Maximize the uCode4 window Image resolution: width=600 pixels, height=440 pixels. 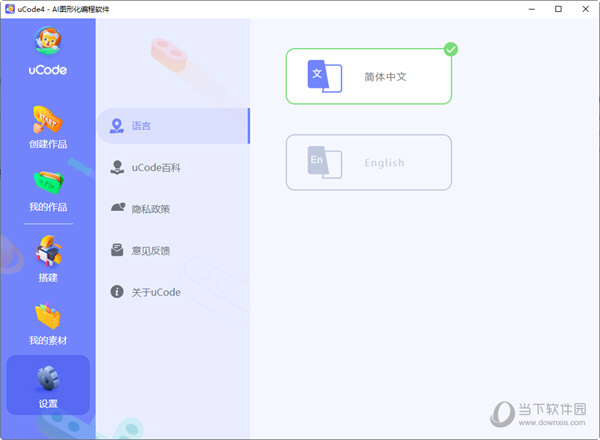(x=558, y=9)
